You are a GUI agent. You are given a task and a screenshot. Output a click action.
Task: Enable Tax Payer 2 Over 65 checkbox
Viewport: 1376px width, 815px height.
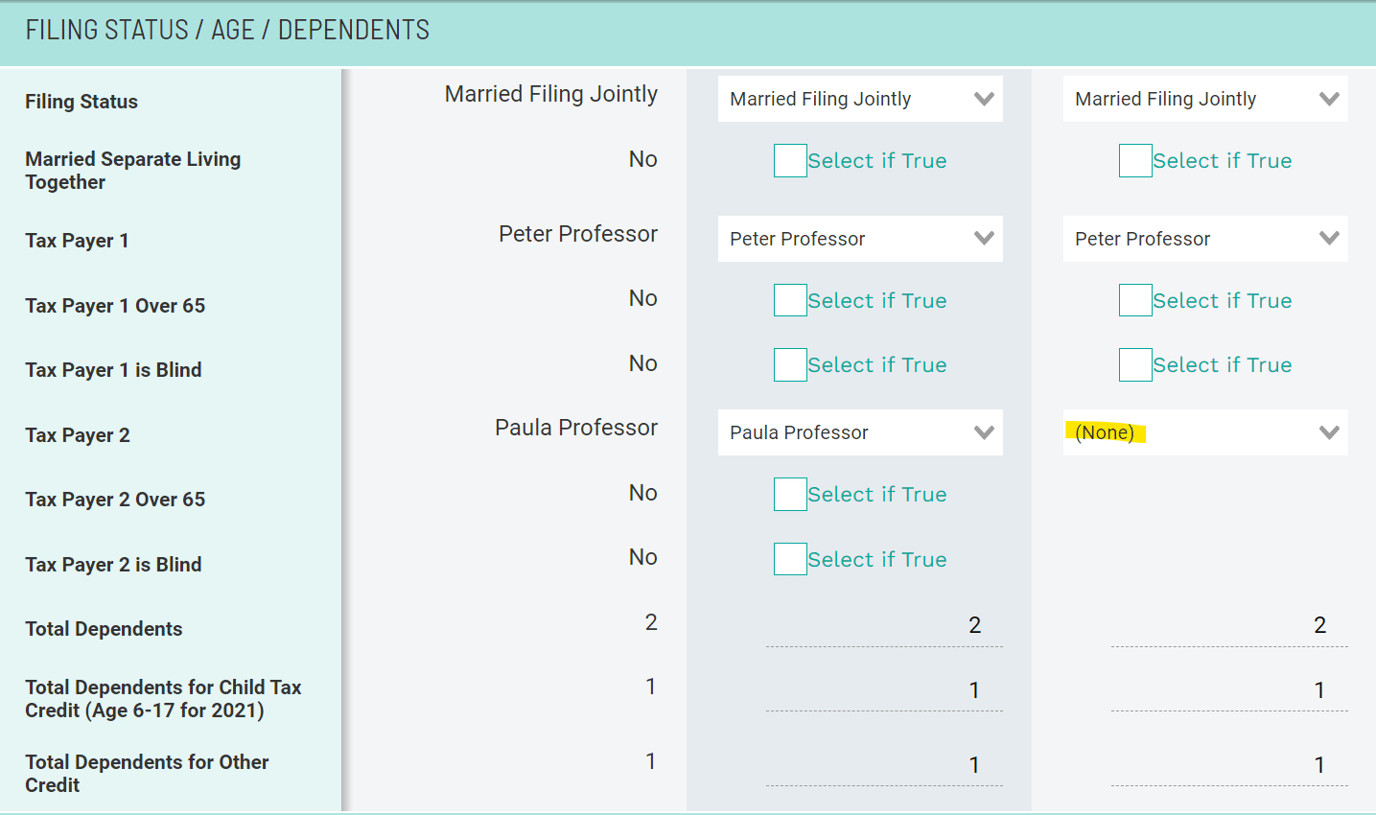(790, 493)
